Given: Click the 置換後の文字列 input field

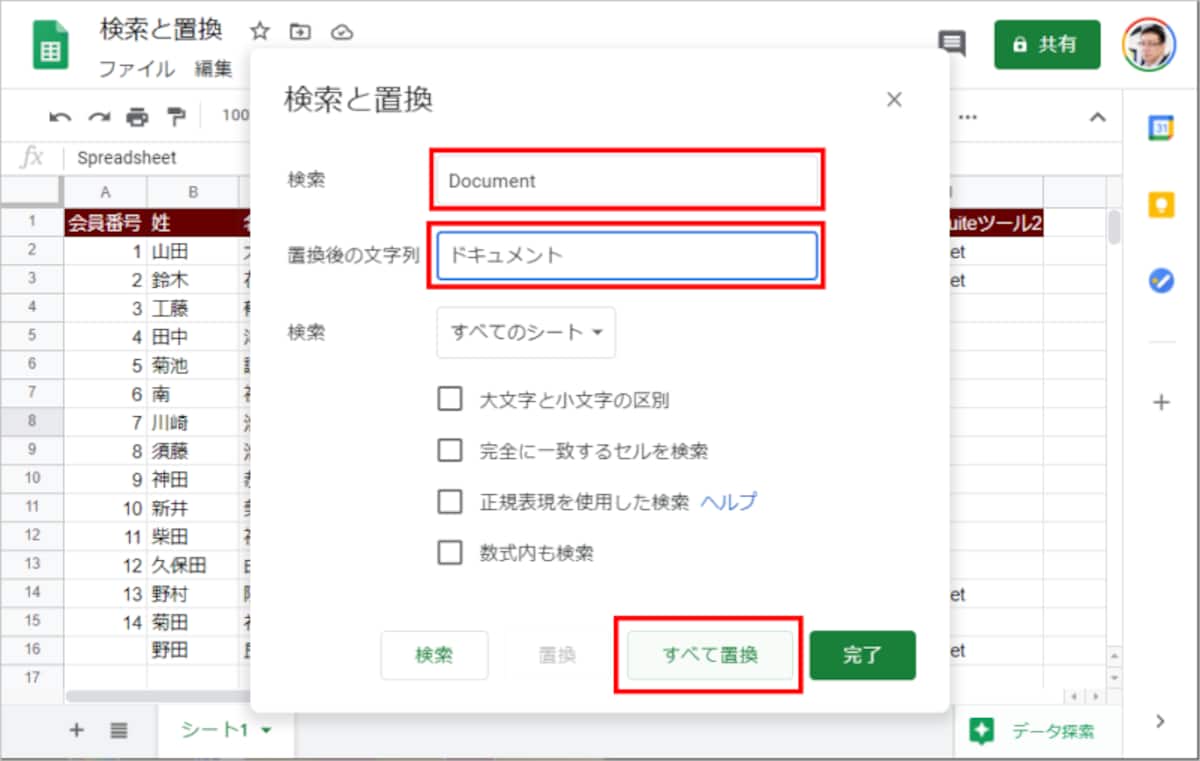Looking at the screenshot, I should click(627, 256).
